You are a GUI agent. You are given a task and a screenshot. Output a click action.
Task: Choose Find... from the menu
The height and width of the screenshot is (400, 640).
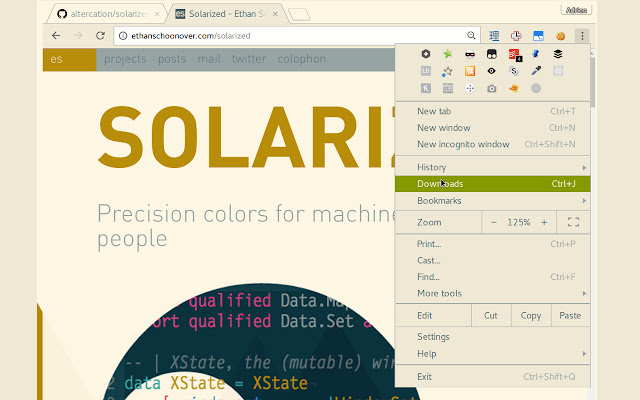(493, 277)
